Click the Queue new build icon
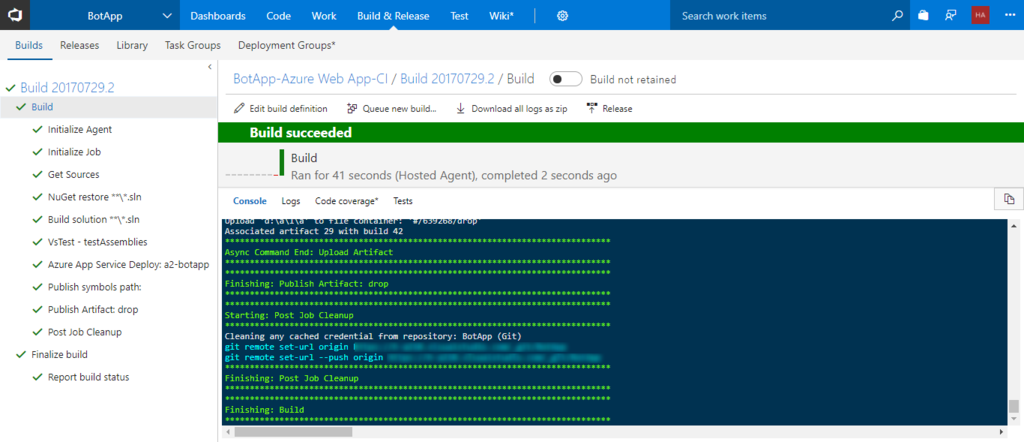The image size is (1024, 442). [x=352, y=108]
